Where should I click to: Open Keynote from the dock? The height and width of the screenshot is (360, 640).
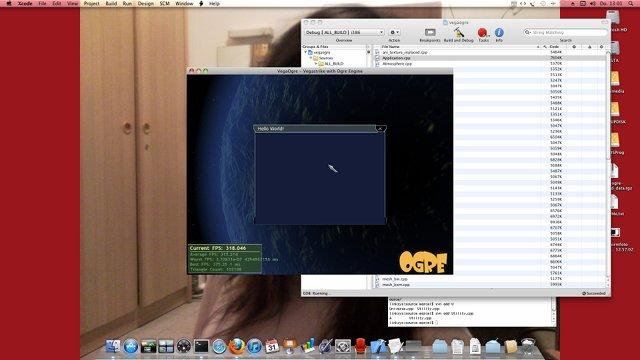pyautogui.click(x=289, y=346)
